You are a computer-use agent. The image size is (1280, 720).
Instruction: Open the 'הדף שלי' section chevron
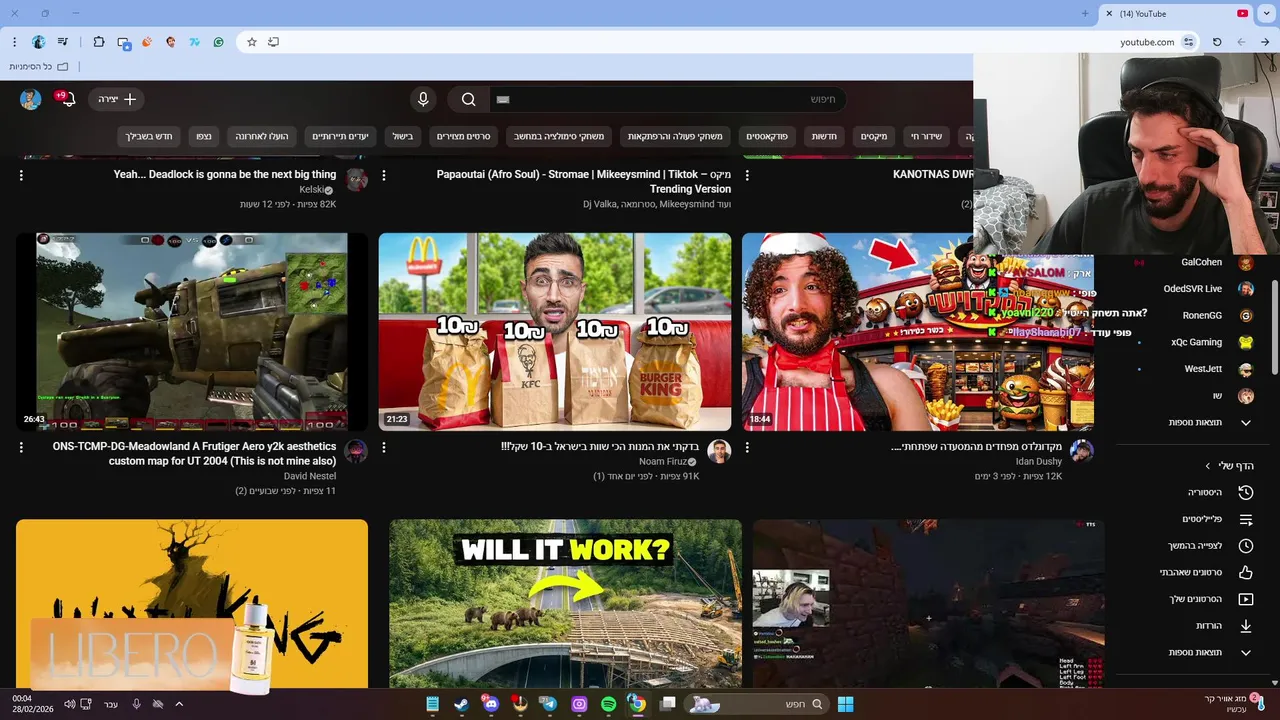click(1208, 466)
